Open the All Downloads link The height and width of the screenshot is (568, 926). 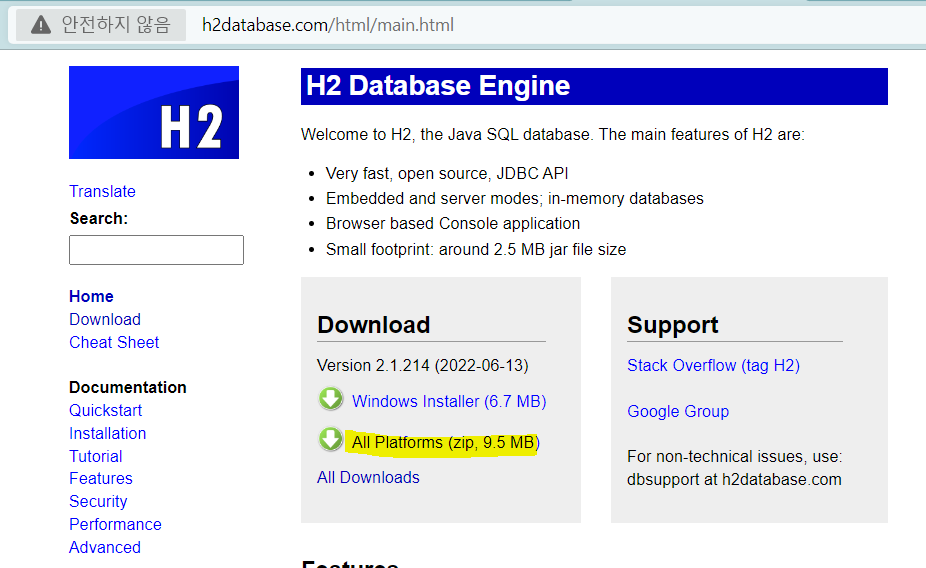click(x=368, y=477)
